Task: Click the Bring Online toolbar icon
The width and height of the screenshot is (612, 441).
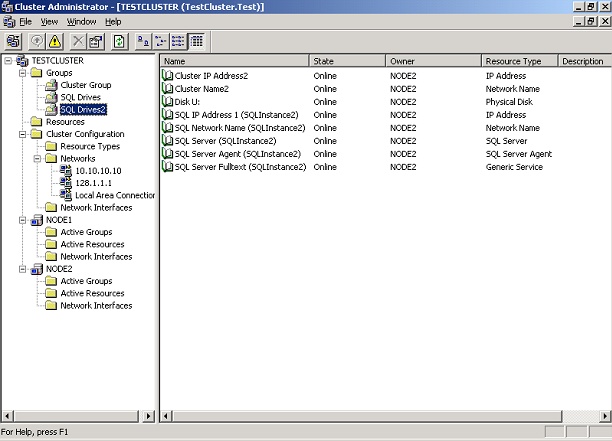Action: (x=37, y=41)
